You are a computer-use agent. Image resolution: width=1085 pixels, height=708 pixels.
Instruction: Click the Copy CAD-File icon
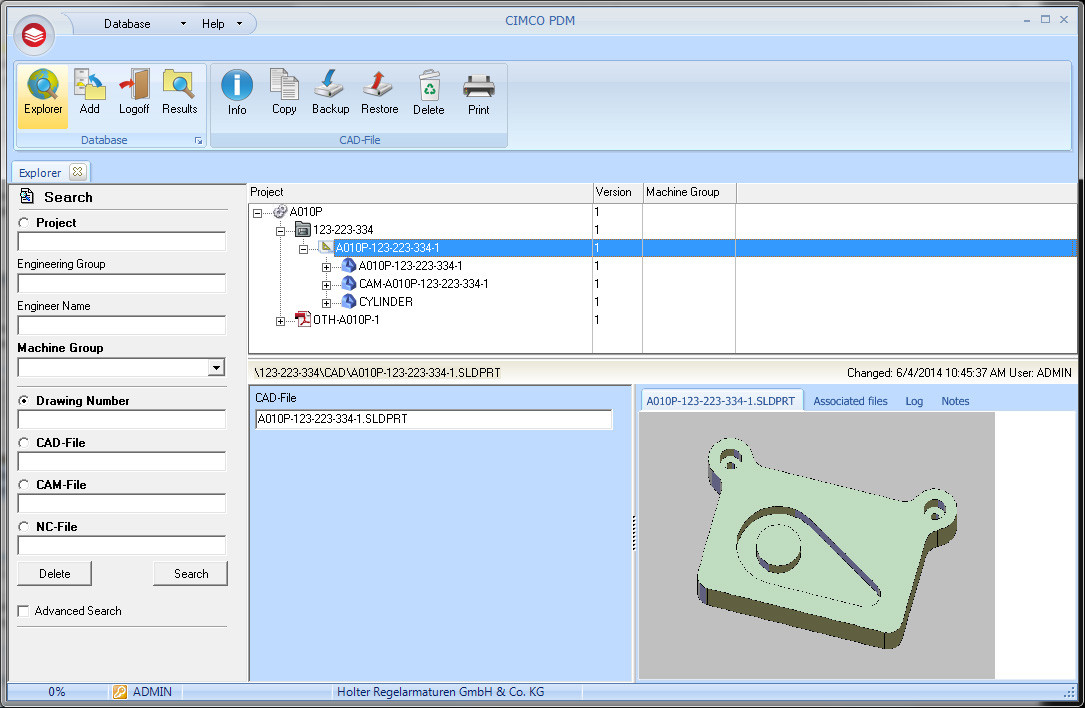click(x=284, y=84)
